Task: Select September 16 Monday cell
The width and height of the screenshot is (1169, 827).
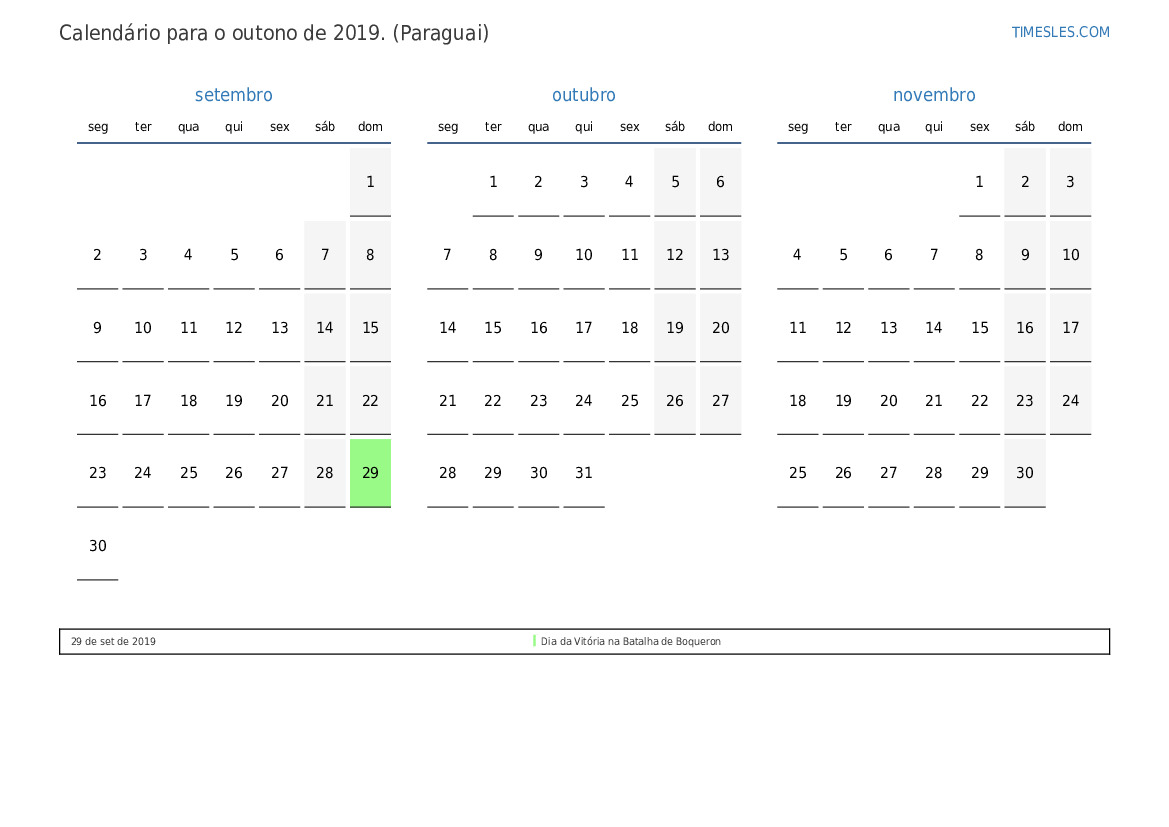Action: [97, 401]
